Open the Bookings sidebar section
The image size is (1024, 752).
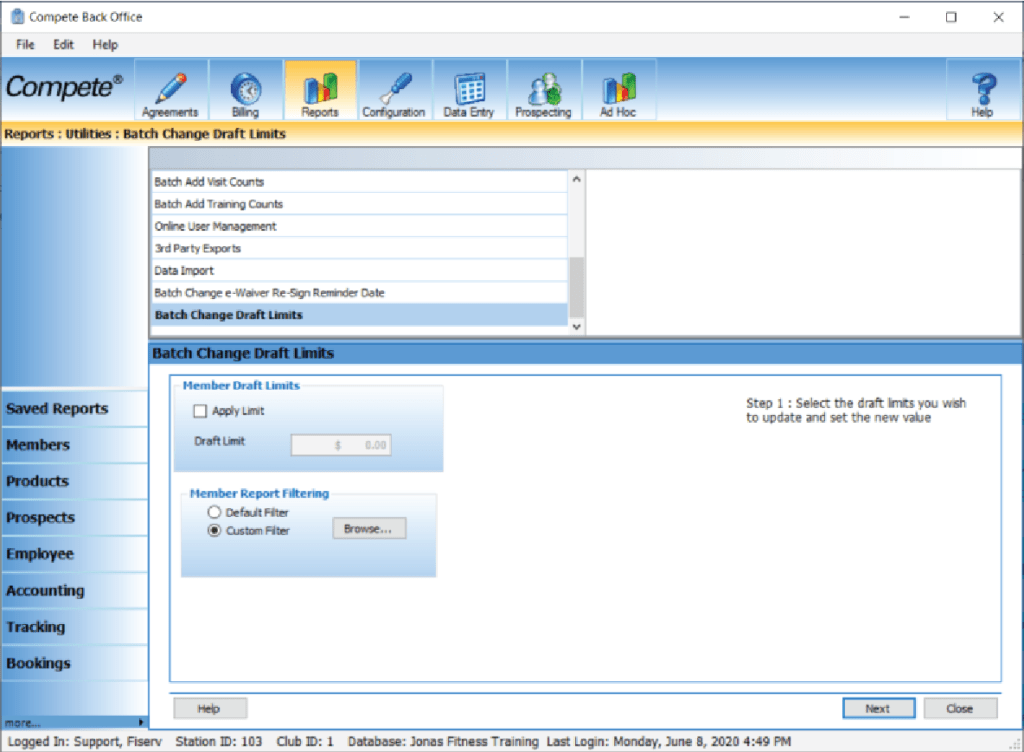[x=75, y=663]
